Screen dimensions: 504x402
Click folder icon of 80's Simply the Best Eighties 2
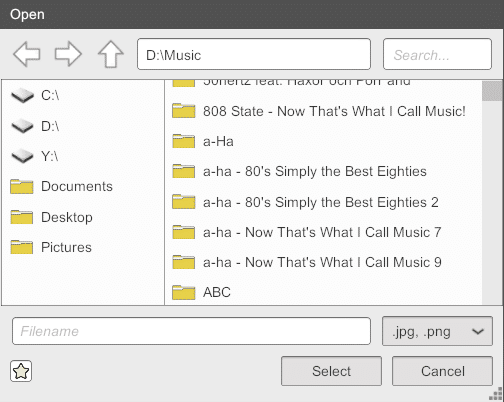(184, 202)
